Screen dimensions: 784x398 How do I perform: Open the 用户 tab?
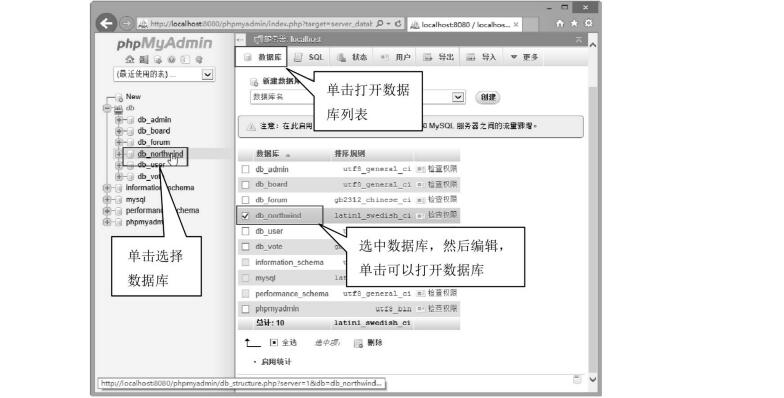396,58
